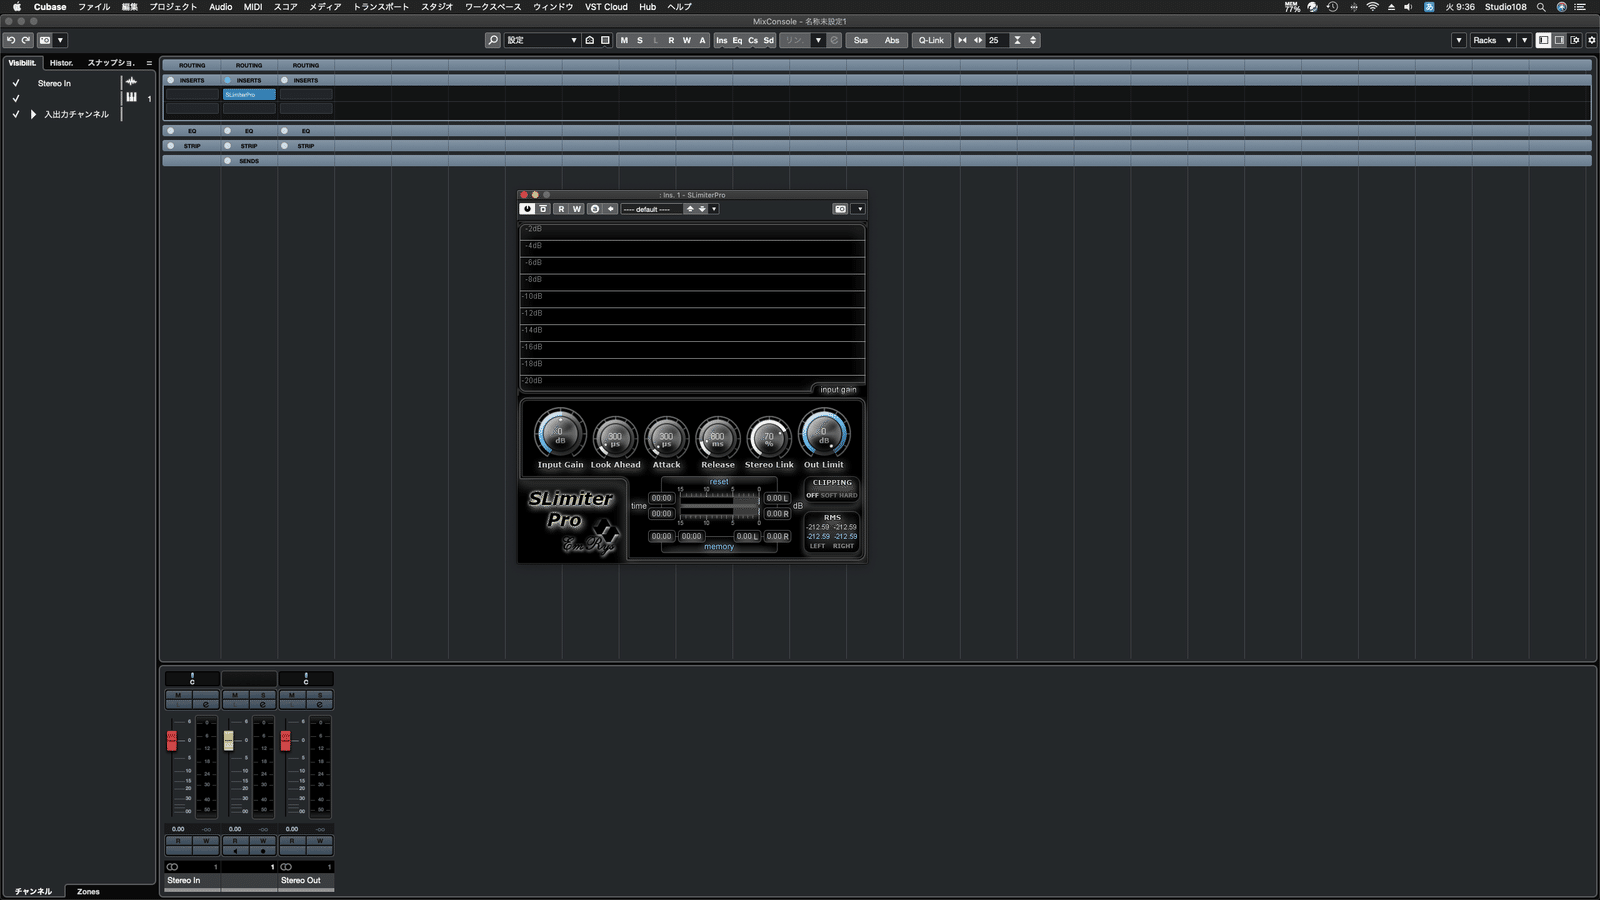Toggle visibility checkmark for 入出力チャンネル

coord(16,114)
